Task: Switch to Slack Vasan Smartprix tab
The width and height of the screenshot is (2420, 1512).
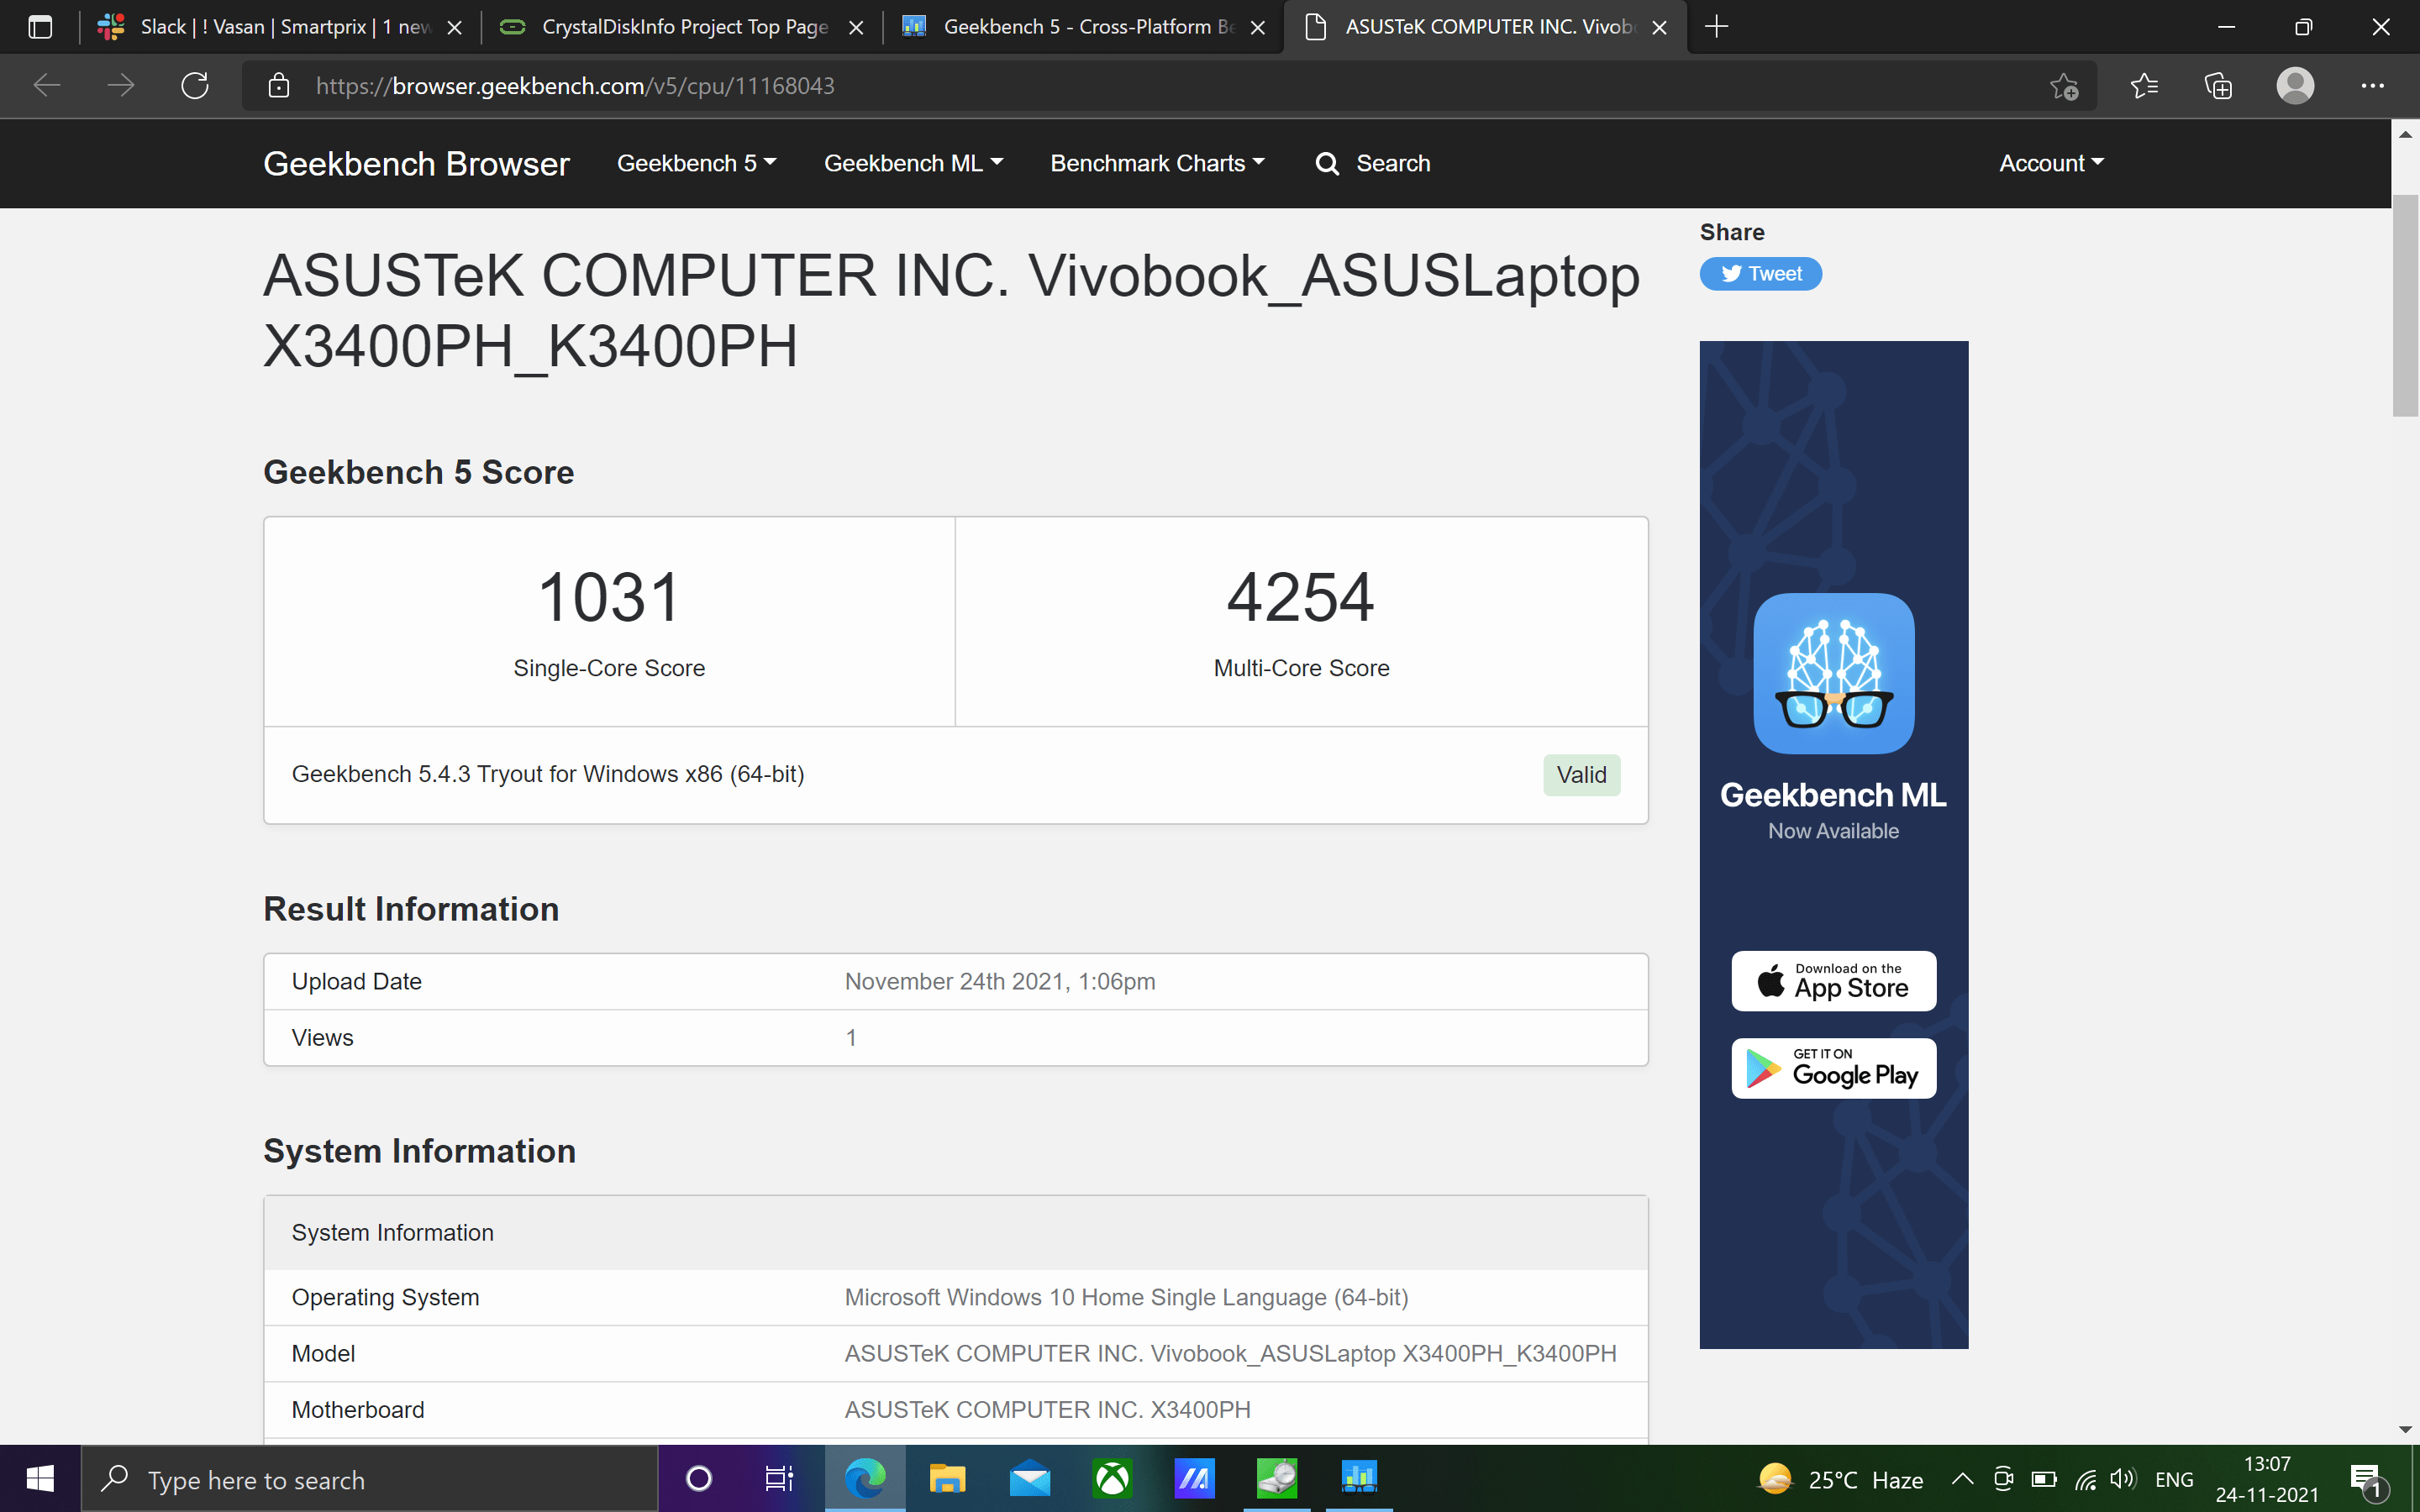Action: point(283,27)
